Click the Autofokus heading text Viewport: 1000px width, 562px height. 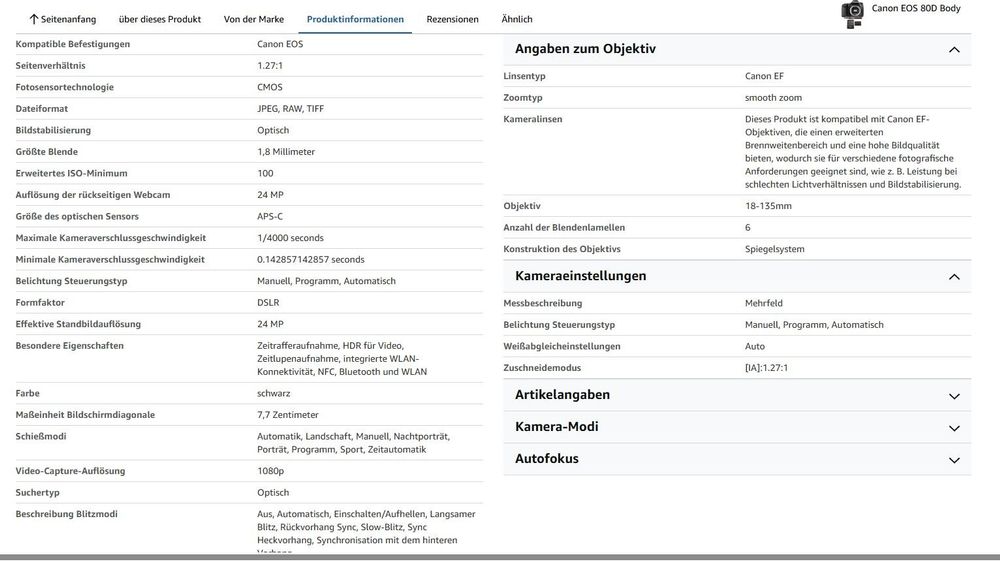coord(547,459)
